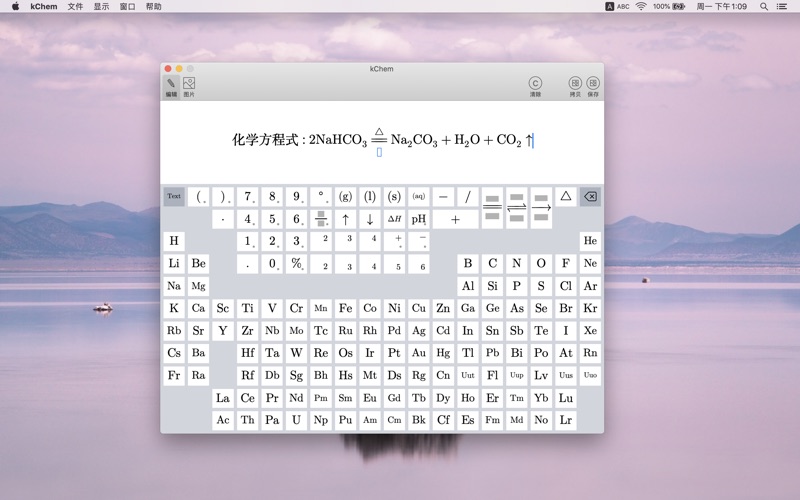Screen dimensions: 800x500
Task: Open the 显示 menu
Action: point(101,7)
